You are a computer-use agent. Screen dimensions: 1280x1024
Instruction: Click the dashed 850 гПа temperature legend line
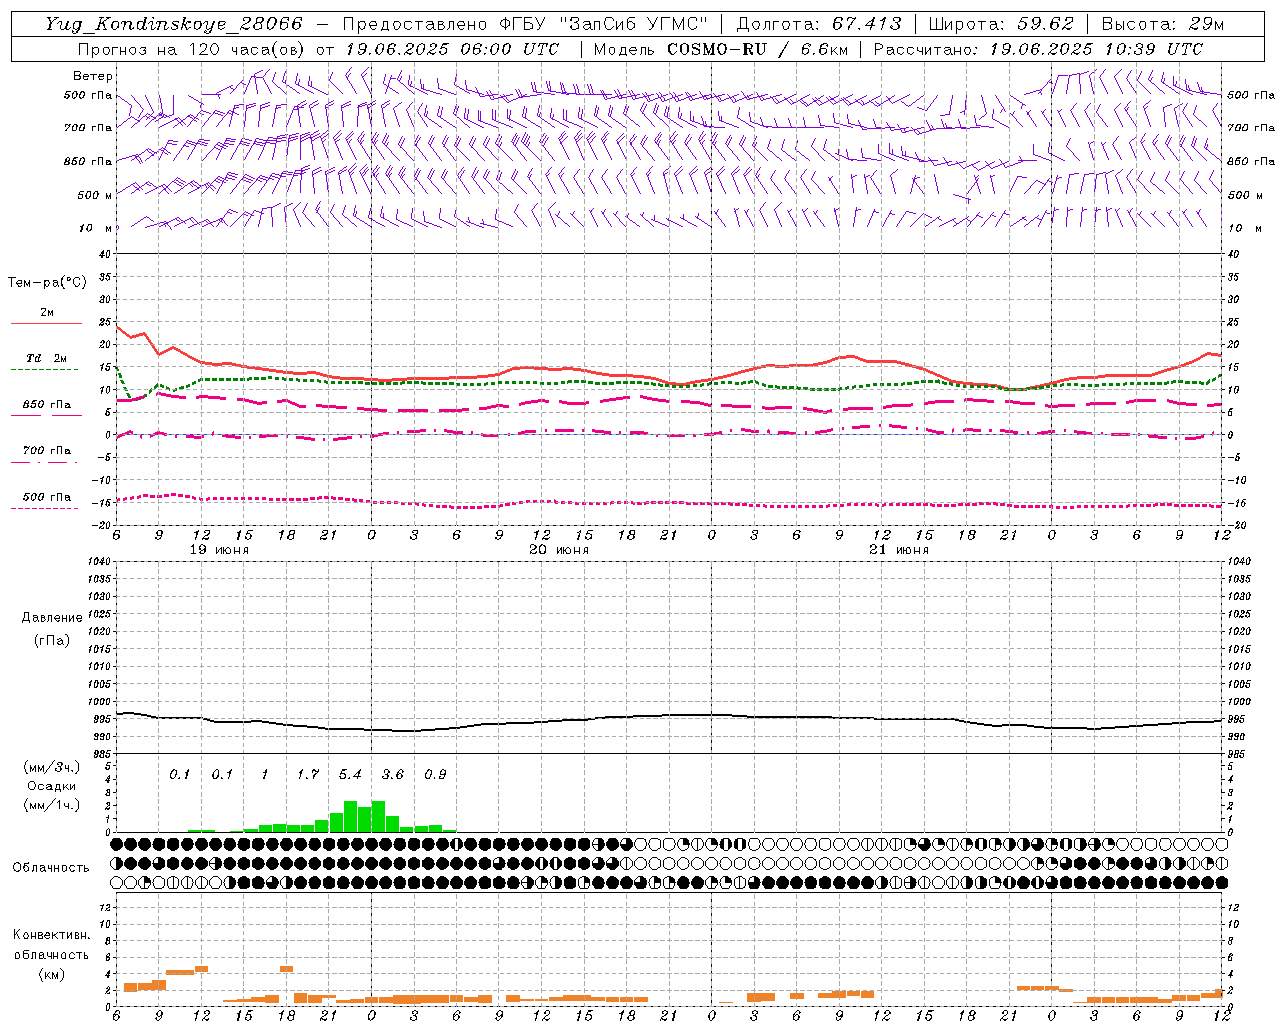point(46,416)
